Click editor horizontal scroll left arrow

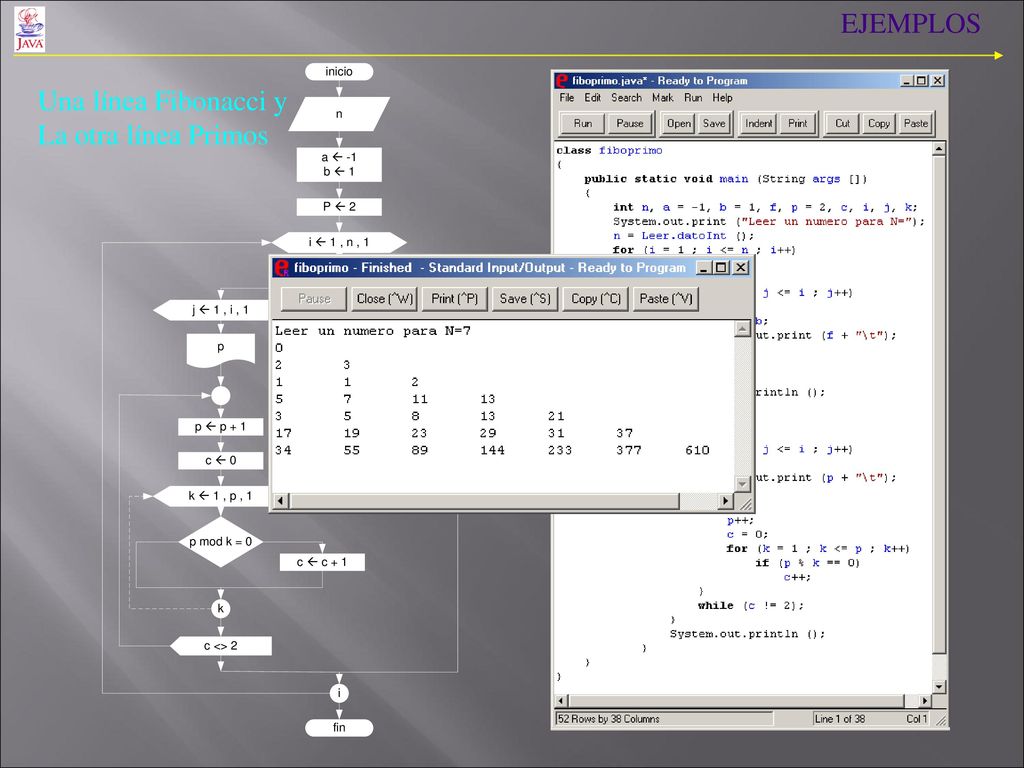click(x=561, y=701)
